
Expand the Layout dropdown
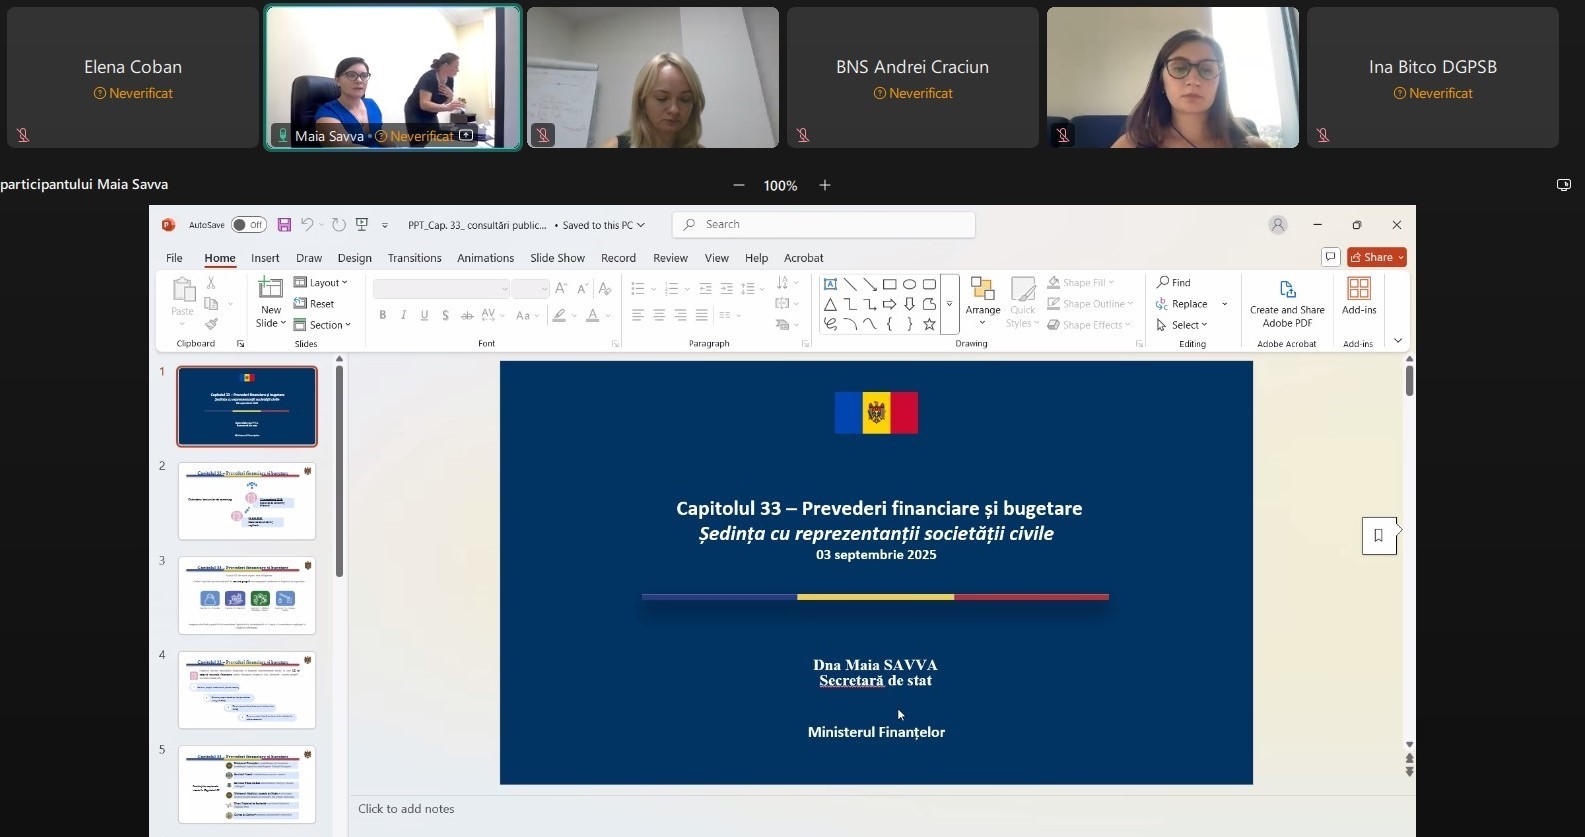coord(321,283)
